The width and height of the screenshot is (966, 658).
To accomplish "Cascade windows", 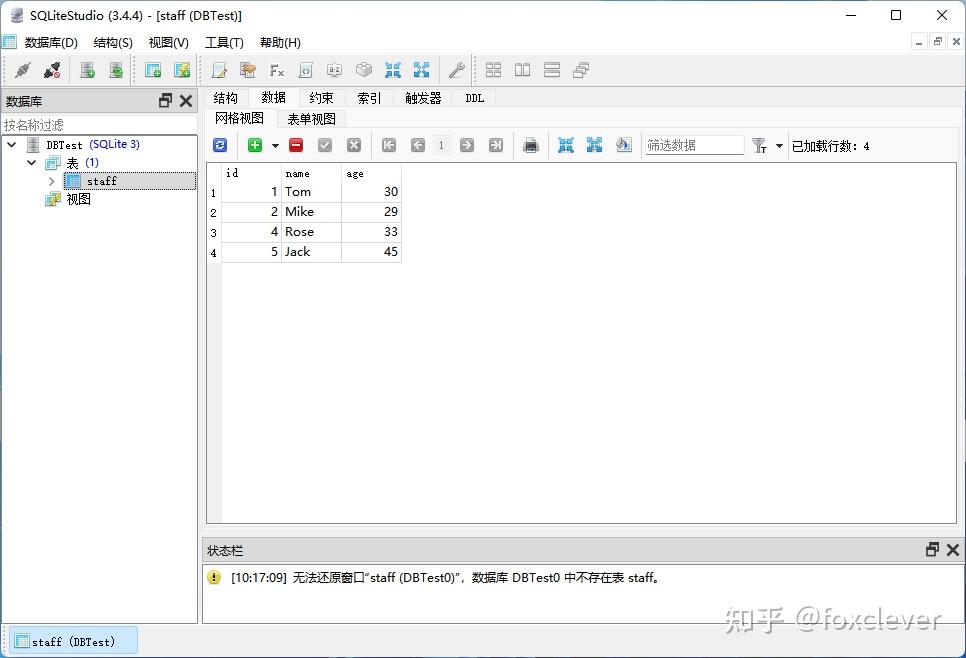I will coord(580,70).
